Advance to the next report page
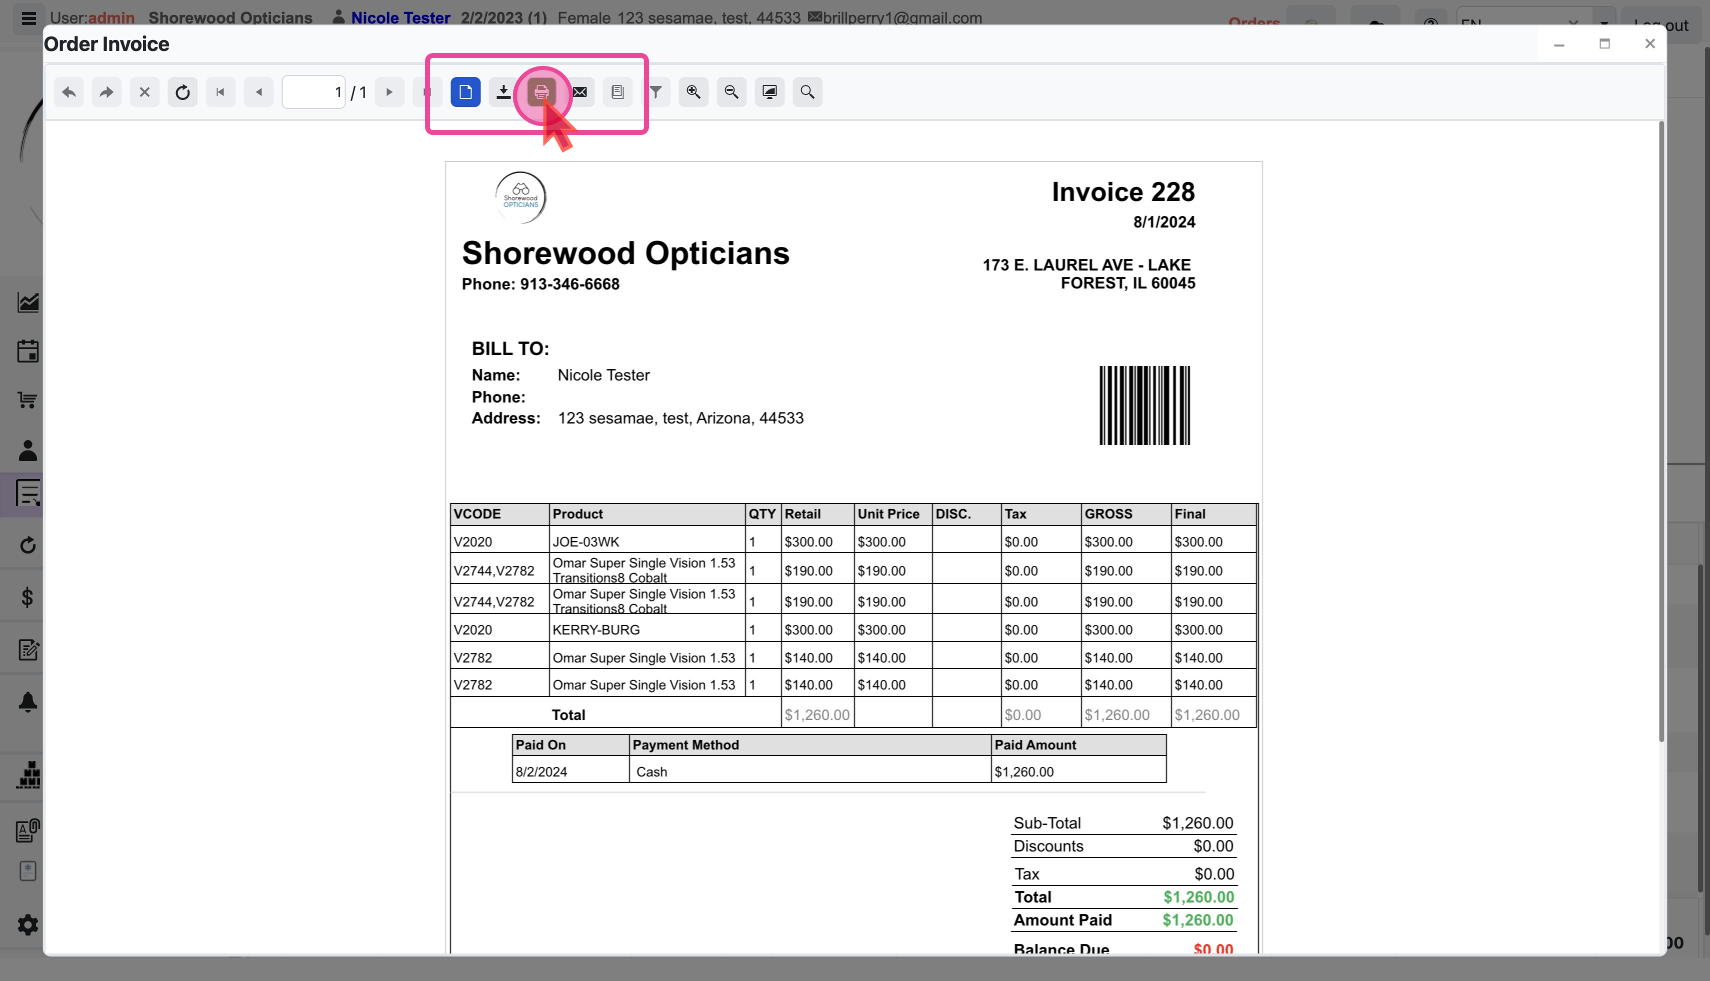This screenshot has width=1710, height=981. point(389,92)
